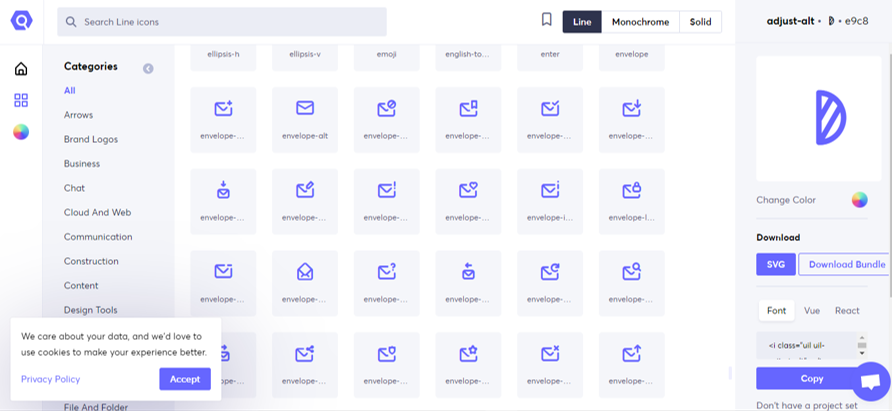Filter by Communication category

98,237
